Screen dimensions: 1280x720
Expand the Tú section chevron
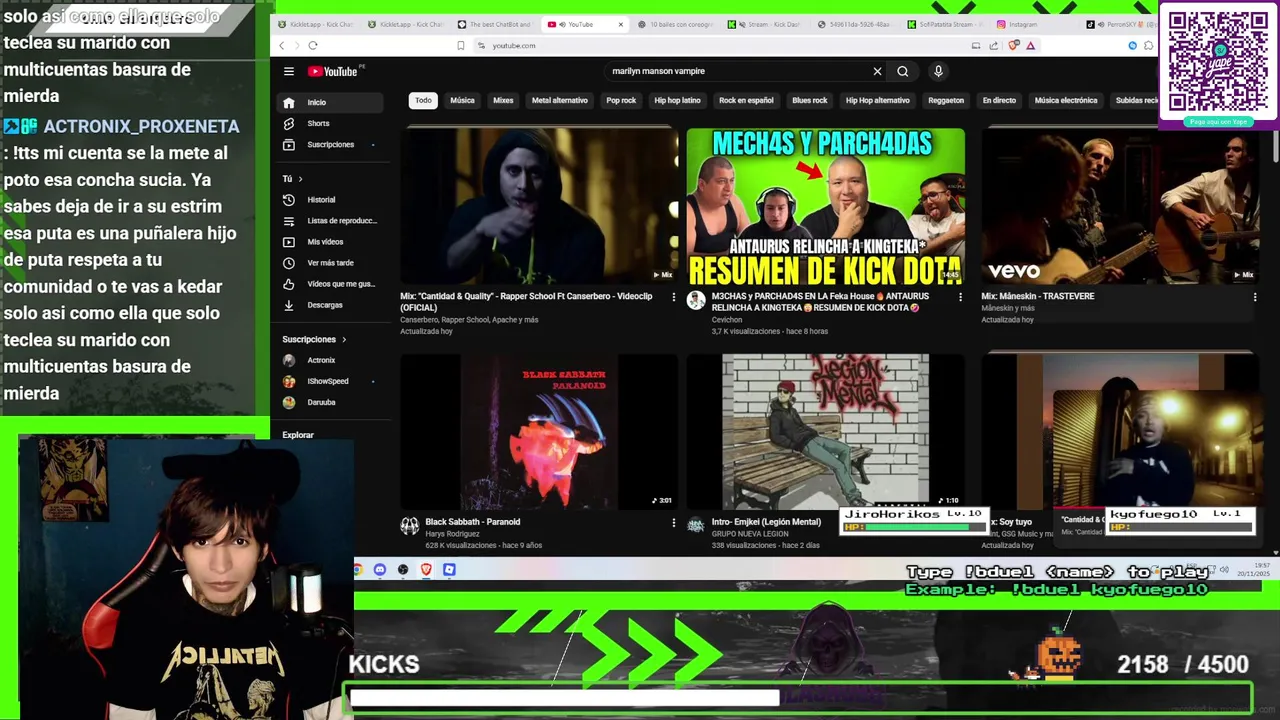click(x=299, y=179)
